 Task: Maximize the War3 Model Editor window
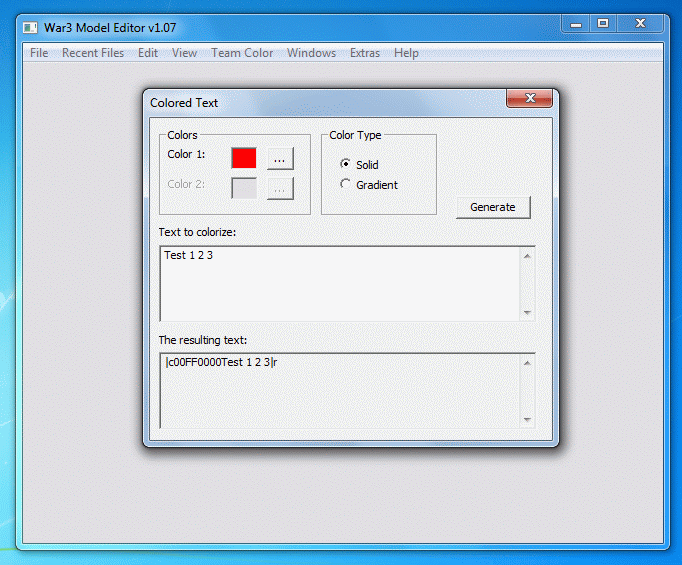[x=603, y=24]
